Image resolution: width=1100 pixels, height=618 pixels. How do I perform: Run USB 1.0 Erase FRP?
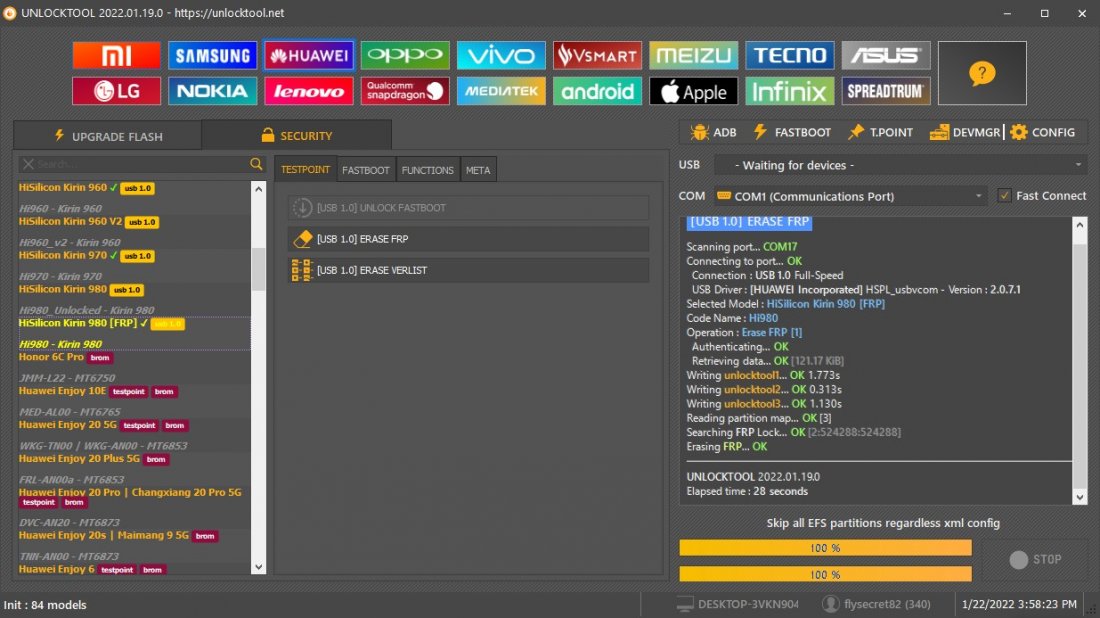[x=468, y=239]
